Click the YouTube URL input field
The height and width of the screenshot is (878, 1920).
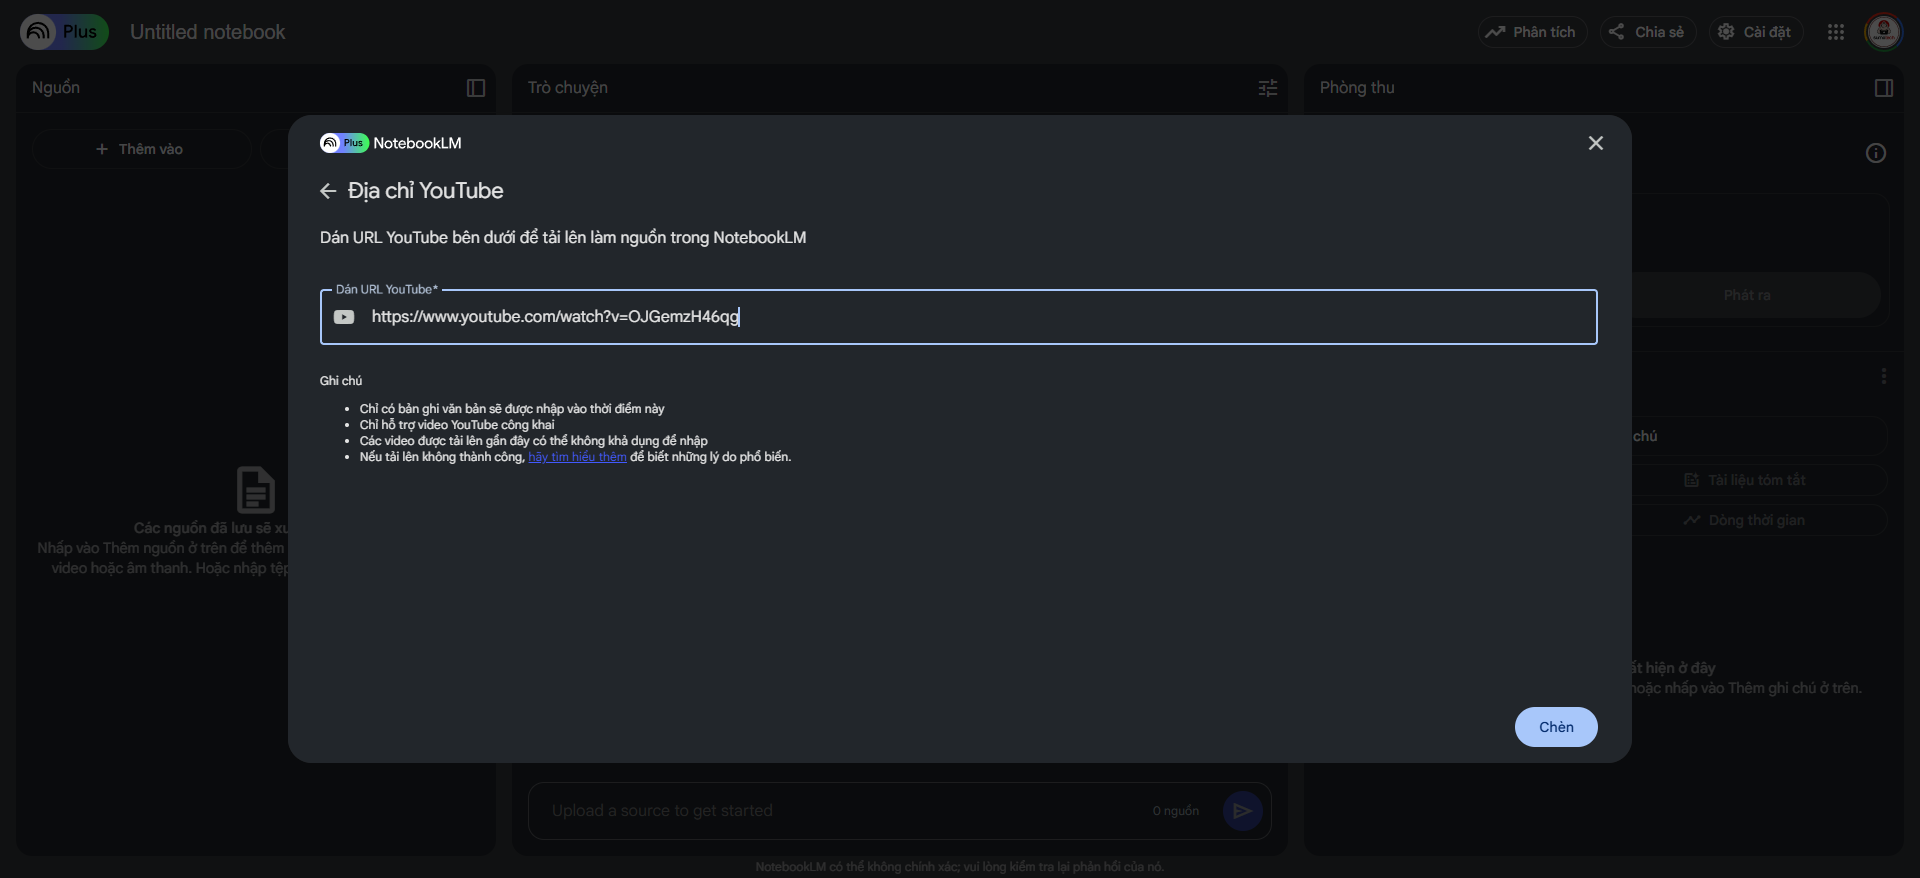958,317
